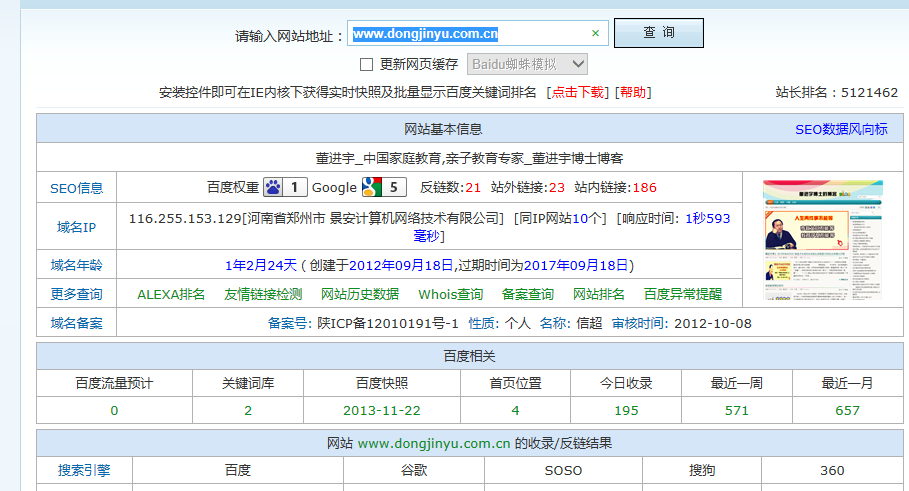Open the 网站排名 link

click(599, 294)
